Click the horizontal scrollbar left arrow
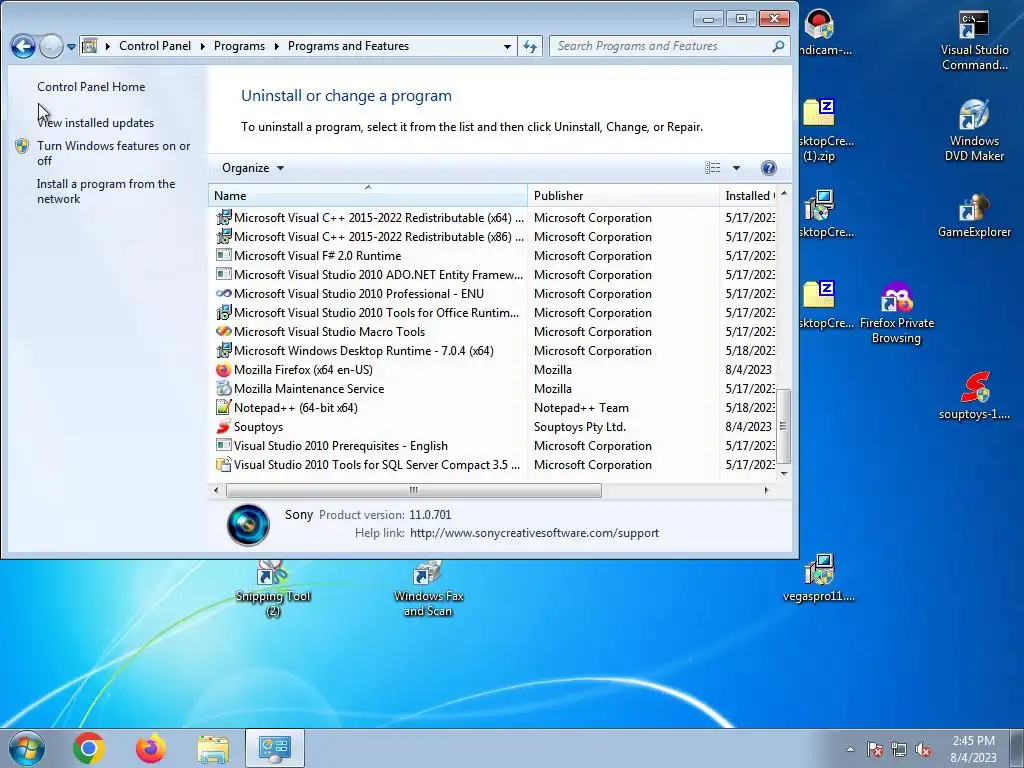The width and height of the screenshot is (1024, 768). pos(216,490)
